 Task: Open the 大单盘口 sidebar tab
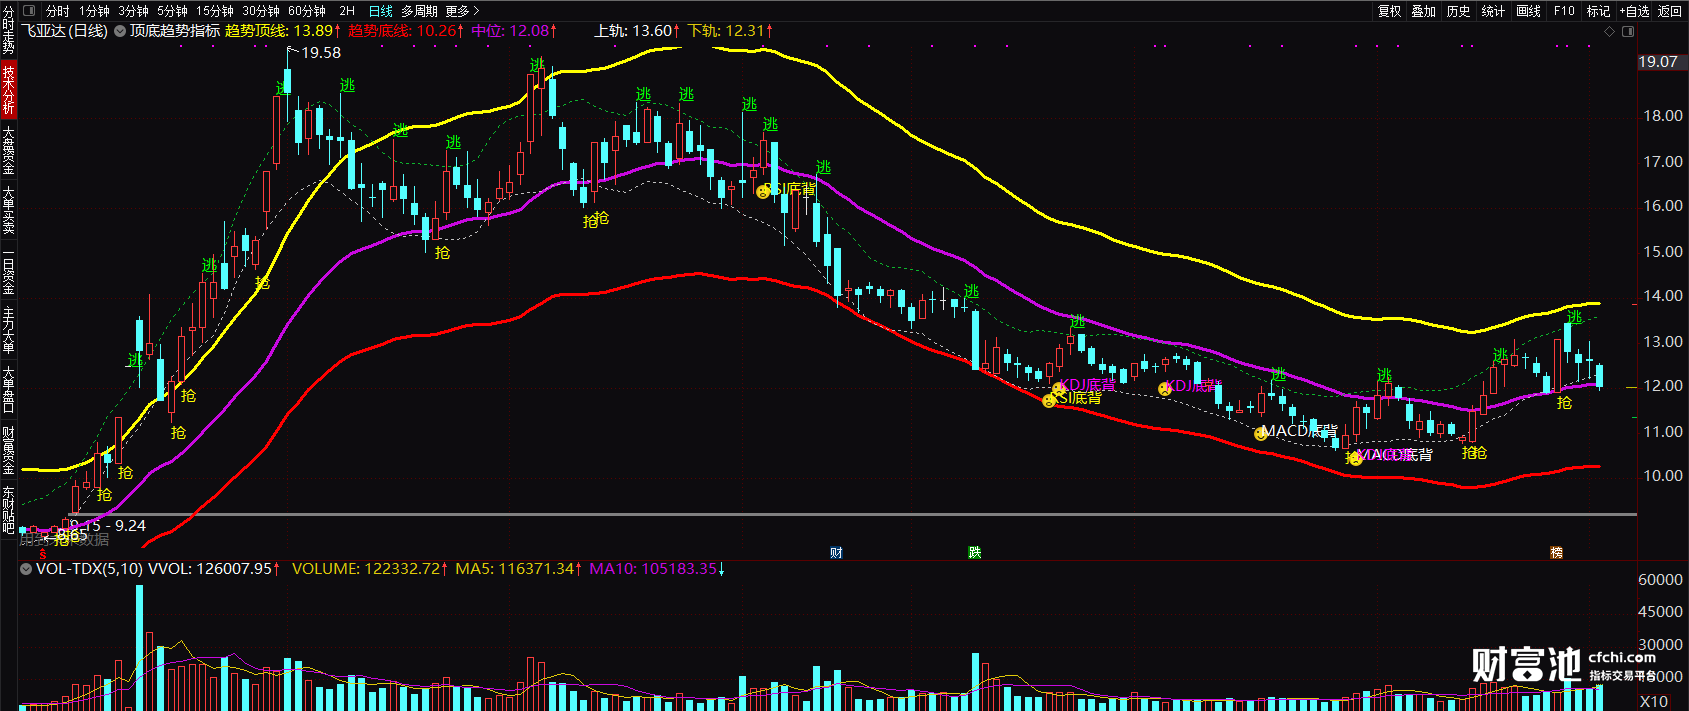8,391
